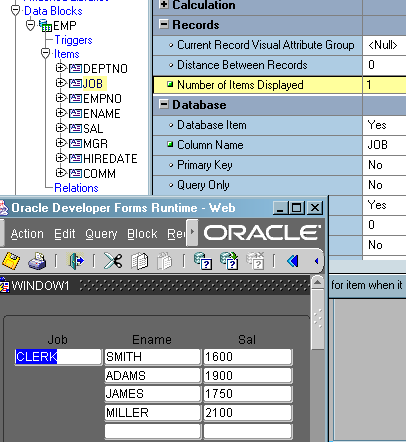Click the COMM item icon
The image size is (406, 442).
(75, 173)
